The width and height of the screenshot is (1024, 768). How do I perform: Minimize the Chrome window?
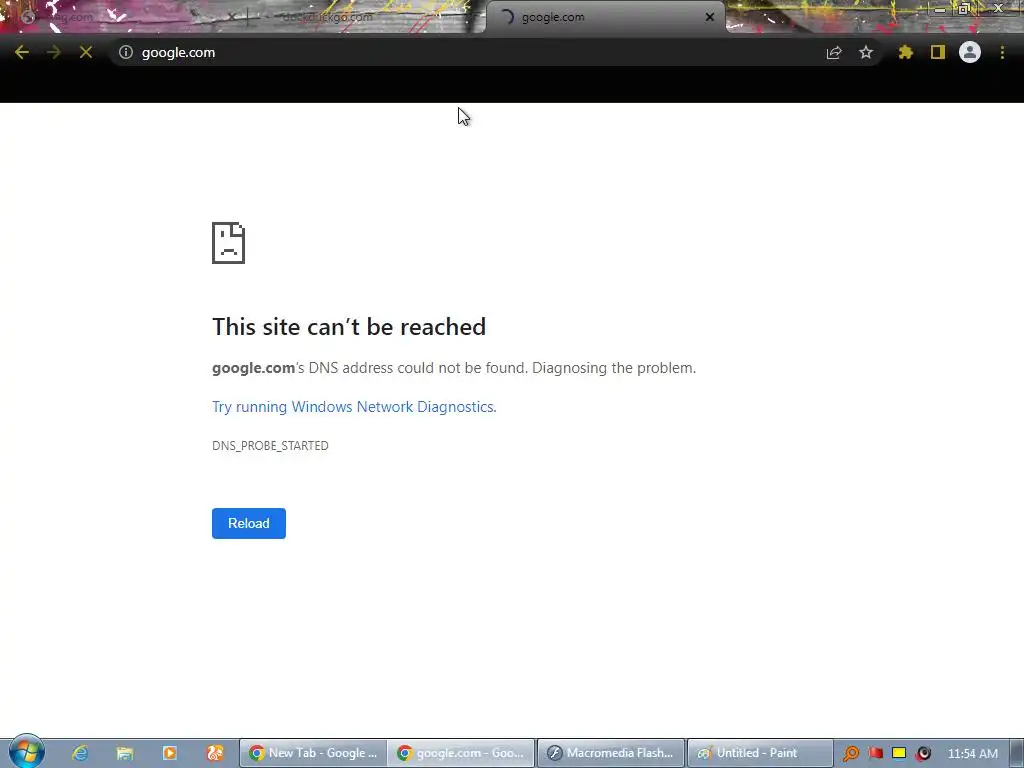[940, 9]
